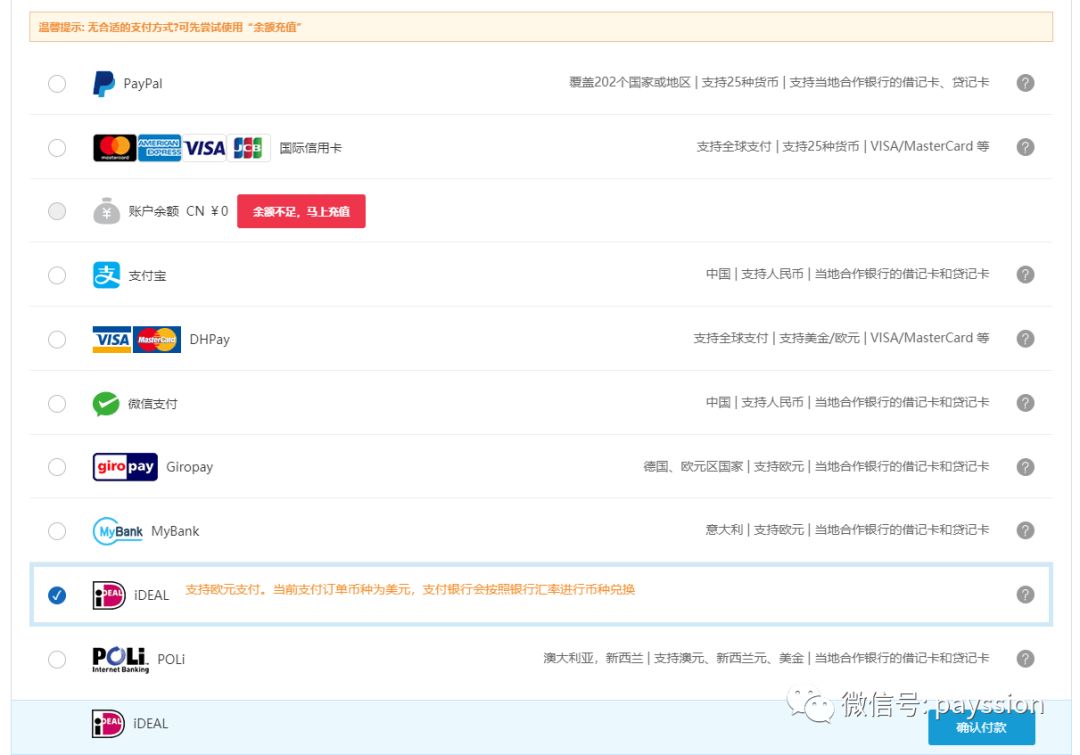
Task: Open help icon for 微信支付
Action: coord(1025,402)
